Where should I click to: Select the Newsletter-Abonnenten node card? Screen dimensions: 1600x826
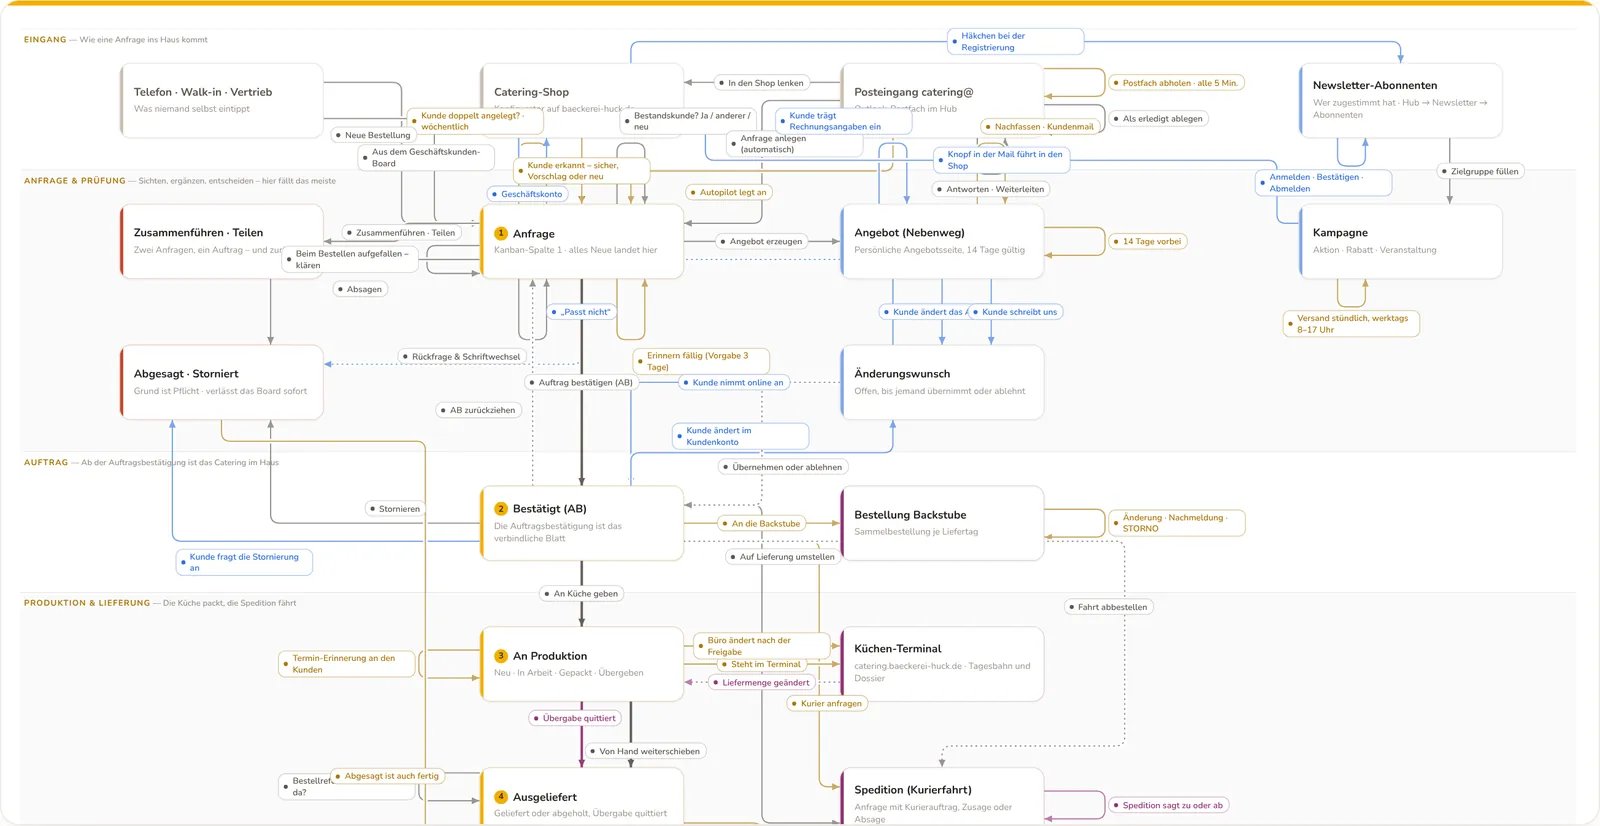1400,100
